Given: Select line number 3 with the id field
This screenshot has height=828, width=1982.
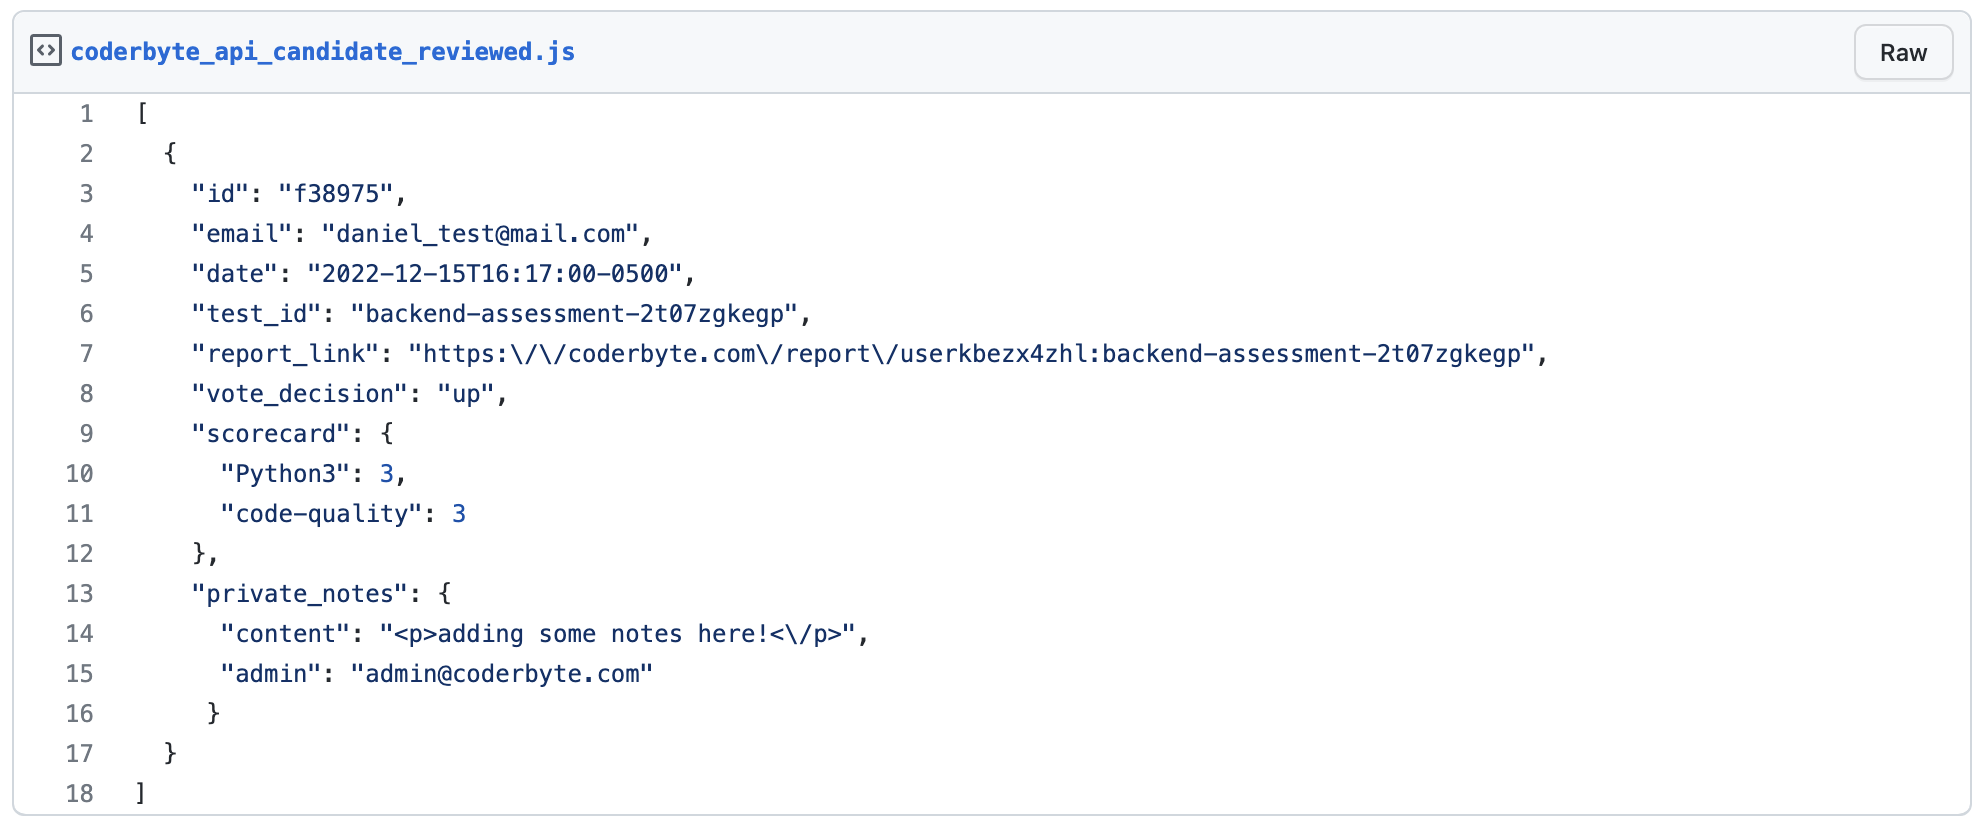Looking at the screenshot, I should pos(87,194).
